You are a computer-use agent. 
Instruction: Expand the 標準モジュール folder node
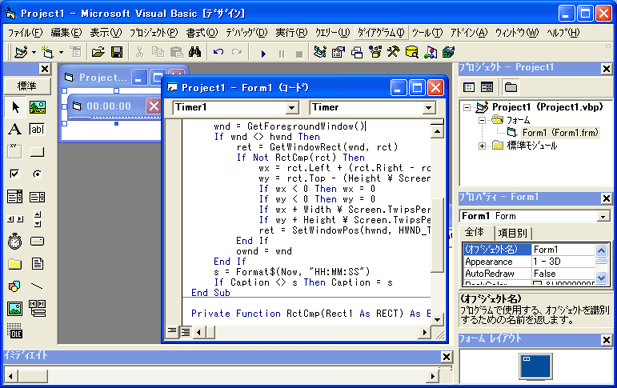click(482, 146)
